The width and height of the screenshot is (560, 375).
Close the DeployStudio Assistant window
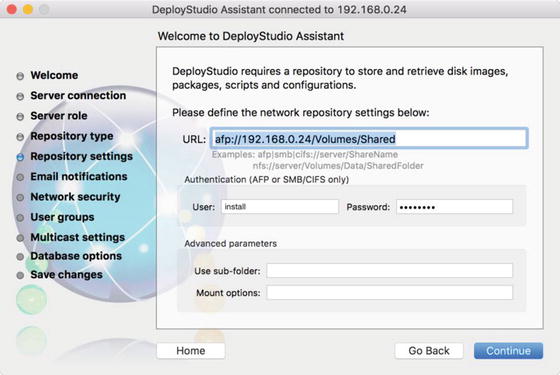tap(12, 9)
